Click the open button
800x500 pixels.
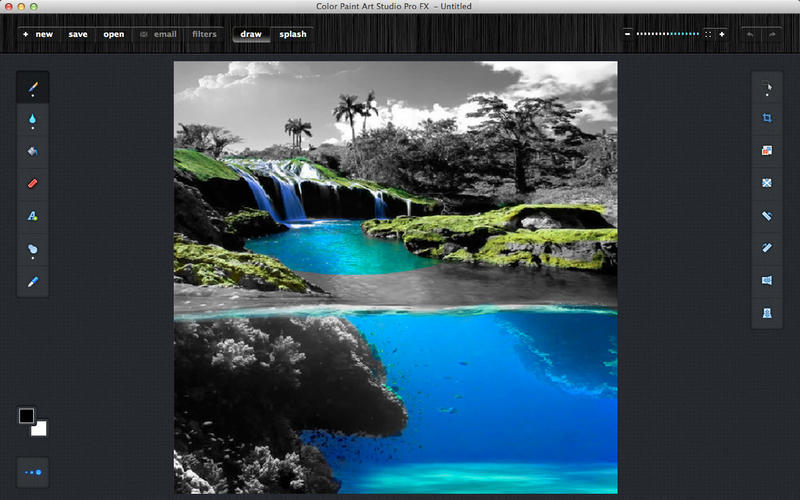[114, 34]
